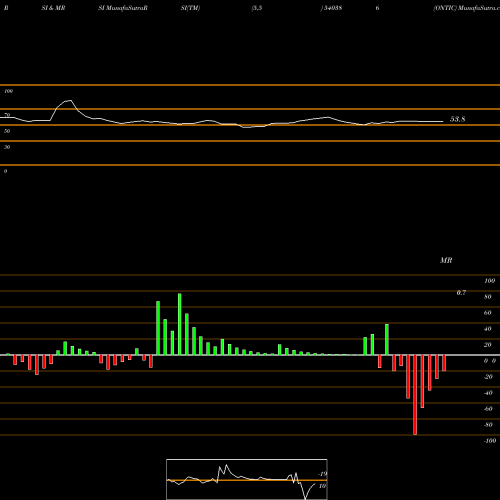Image resolution: width=500 pixels, height=500 pixels.
Task: Click the MR scale label -100
Action: (490, 441)
